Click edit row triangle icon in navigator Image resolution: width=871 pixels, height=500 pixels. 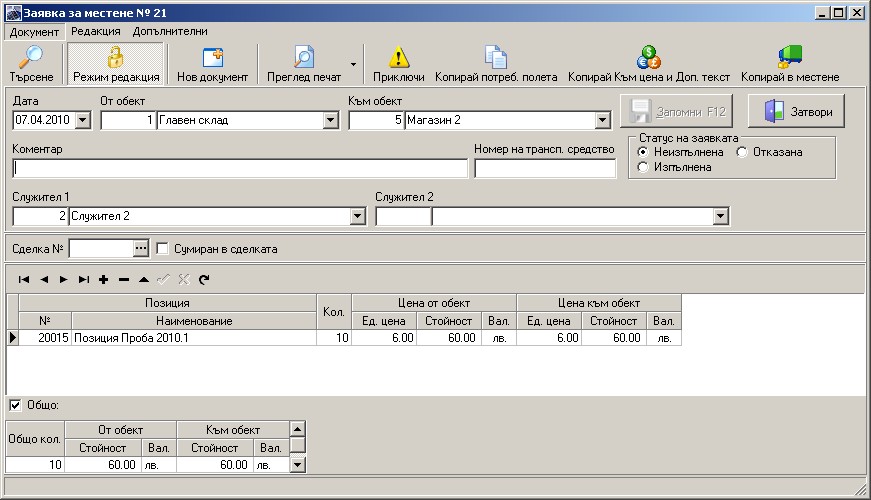tap(144, 279)
